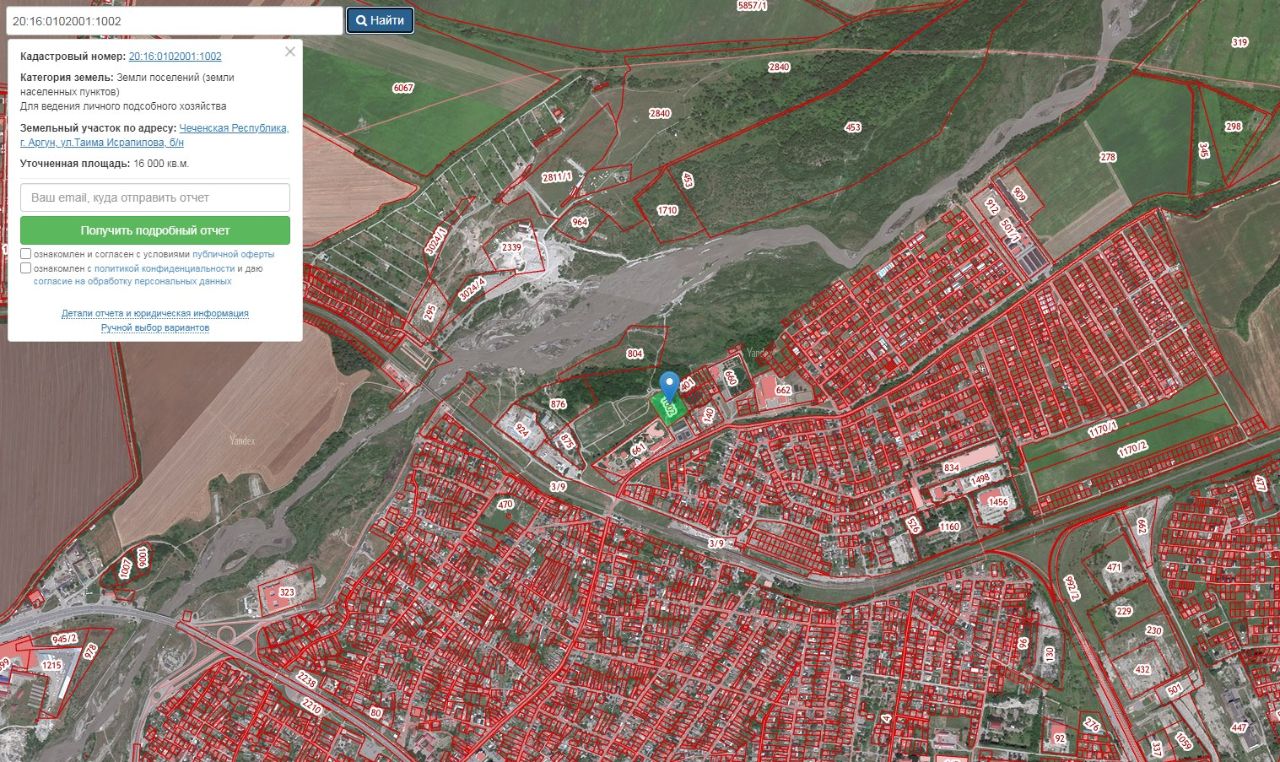Screen dimensions: 1280x762
Task: Click parcel label 323
Action: (287, 593)
